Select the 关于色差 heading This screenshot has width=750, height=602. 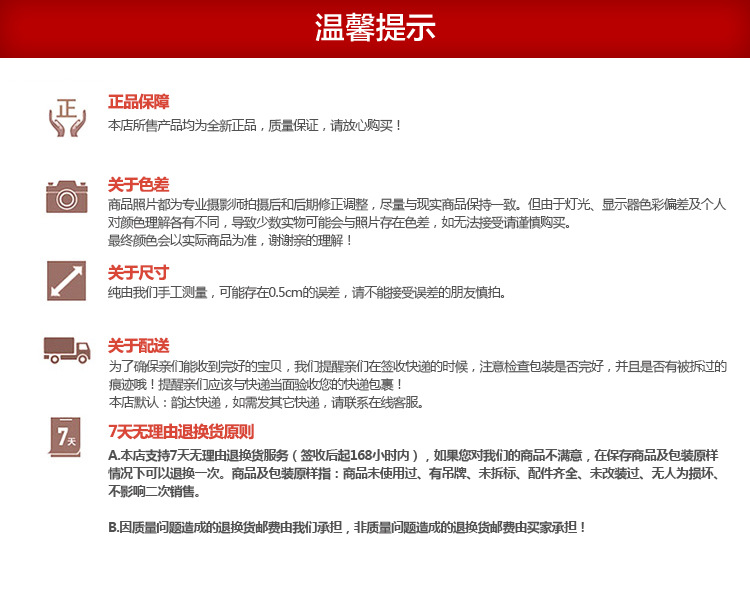[x=138, y=185]
